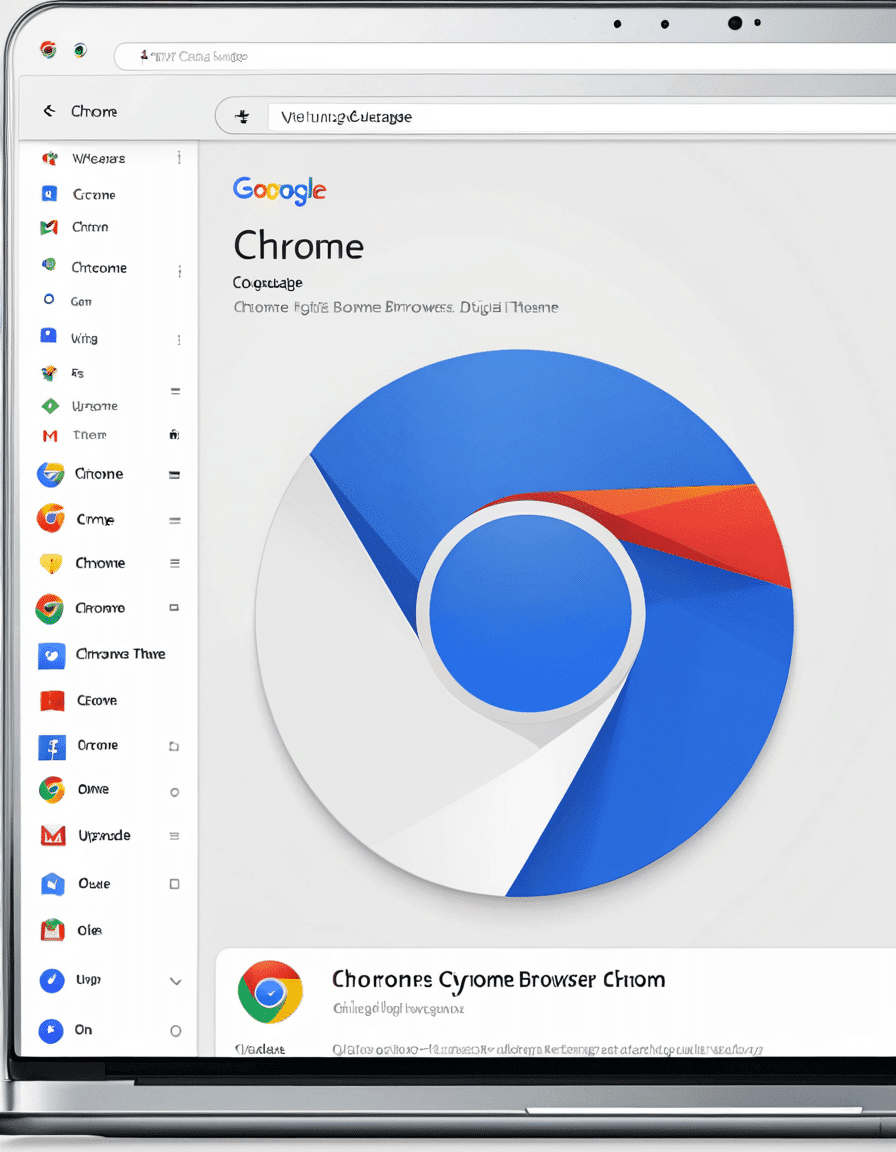Select the yellow shield Chrome icon

51,564
